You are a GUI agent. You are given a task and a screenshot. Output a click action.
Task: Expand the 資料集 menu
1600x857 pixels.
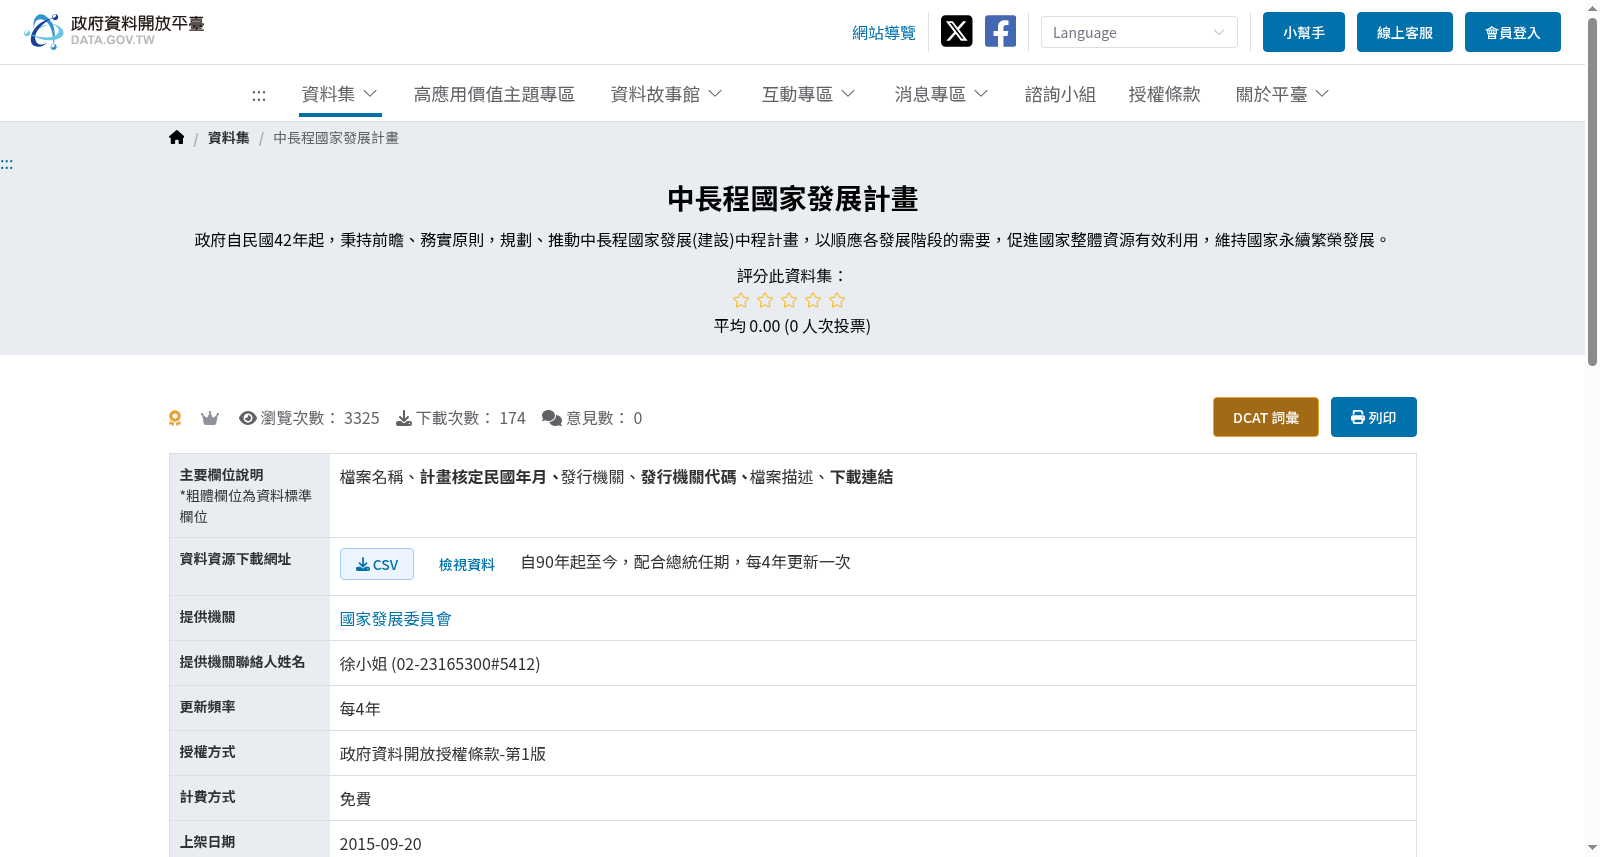(x=340, y=94)
